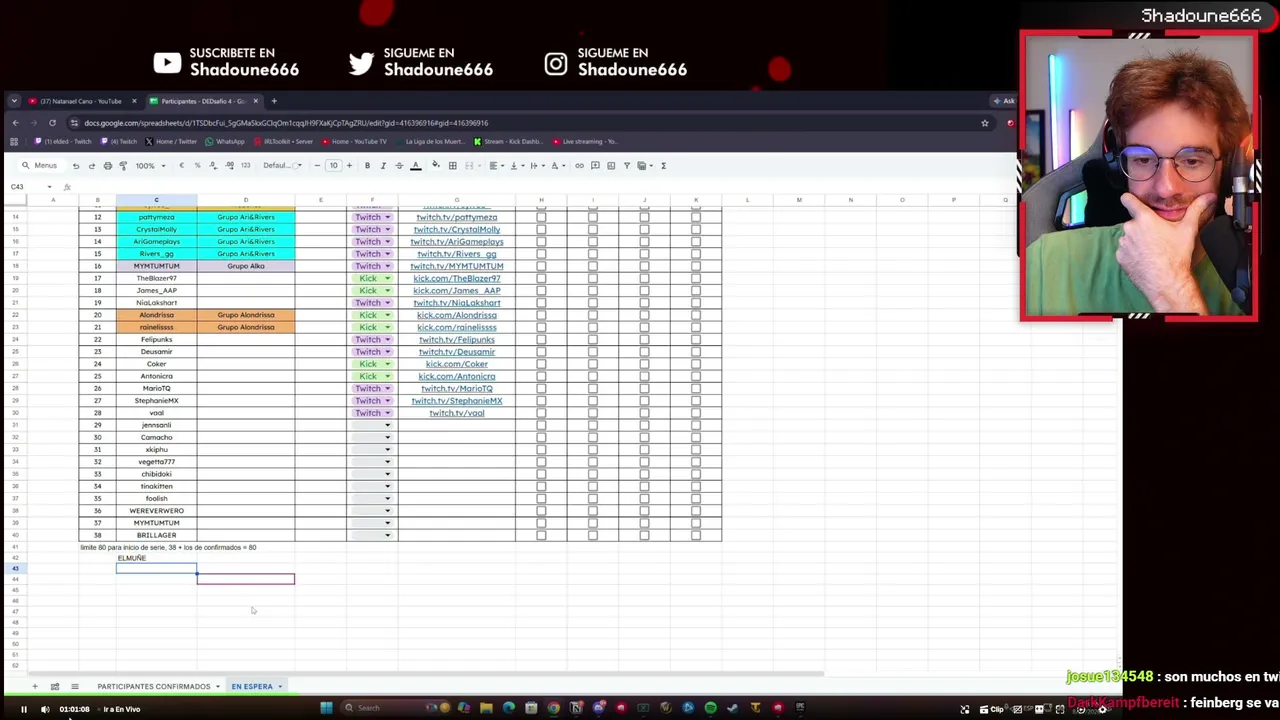Open cell borders tool
Viewport: 1280px width, 720px height.
point(452,166)
